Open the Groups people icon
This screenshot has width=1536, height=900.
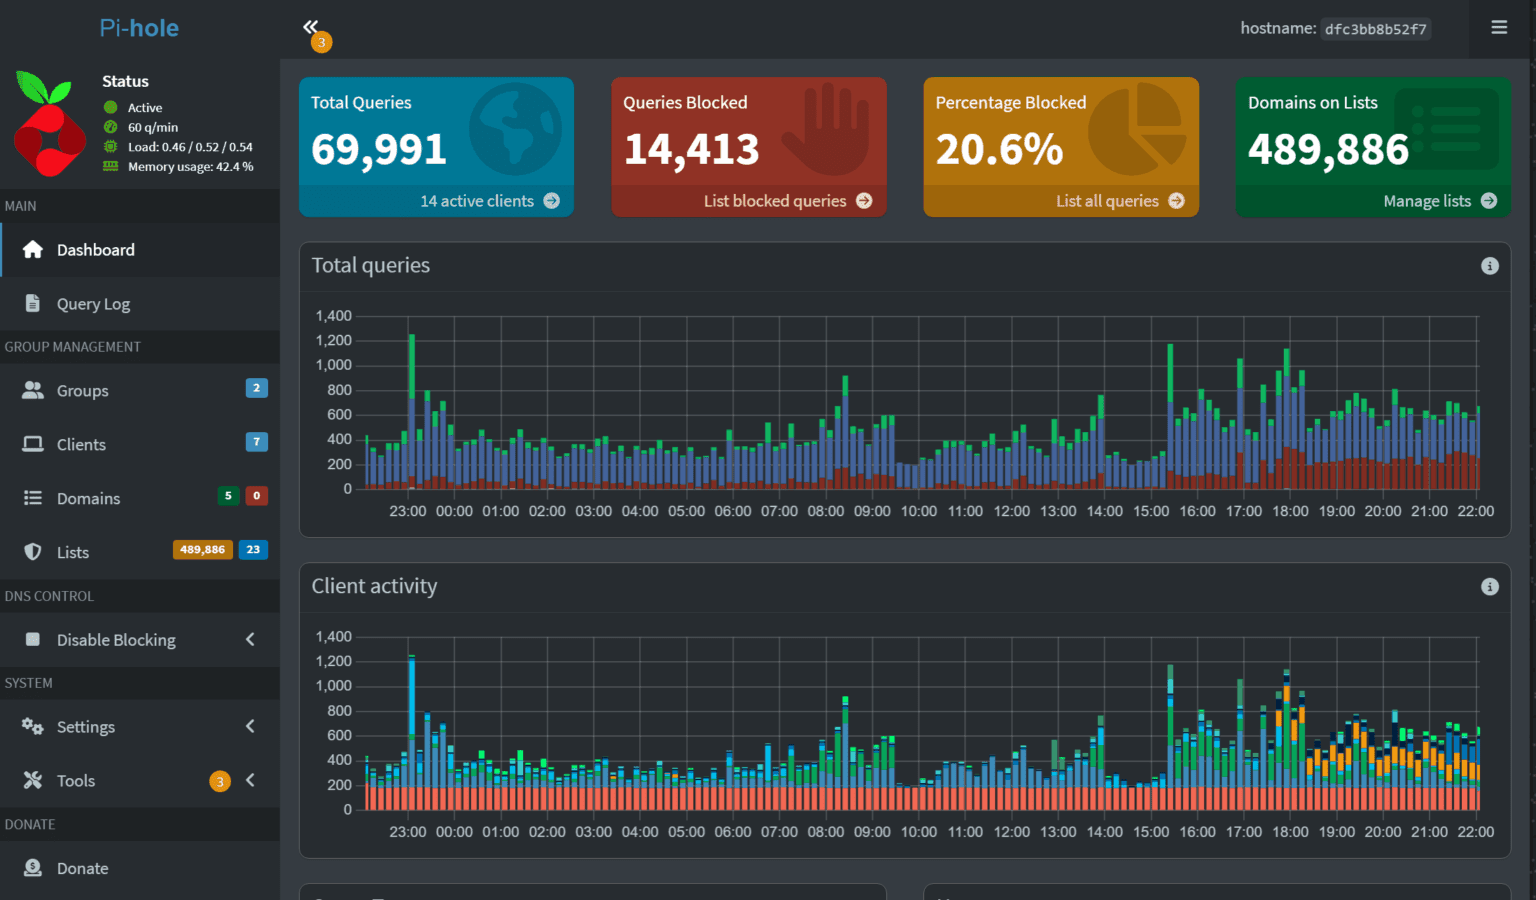click(x=33, y=390)
